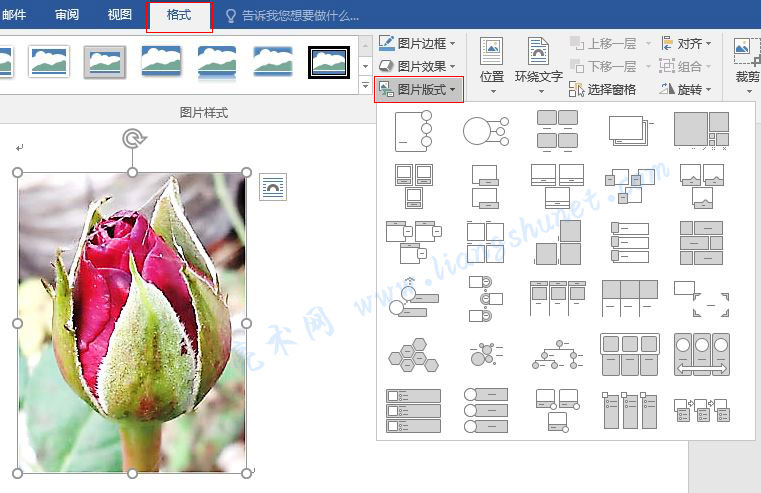
Task: Choose the two offset captioned pictures layout
Action: pos(484,186)
